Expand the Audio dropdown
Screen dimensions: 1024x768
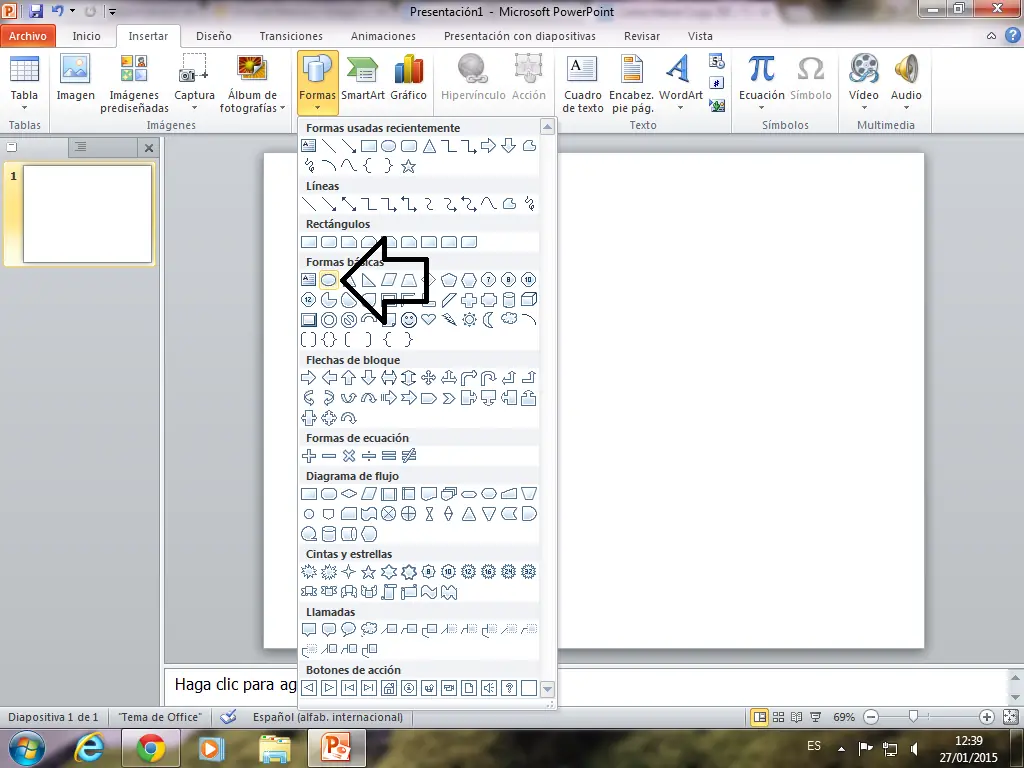tap(906, 108)
